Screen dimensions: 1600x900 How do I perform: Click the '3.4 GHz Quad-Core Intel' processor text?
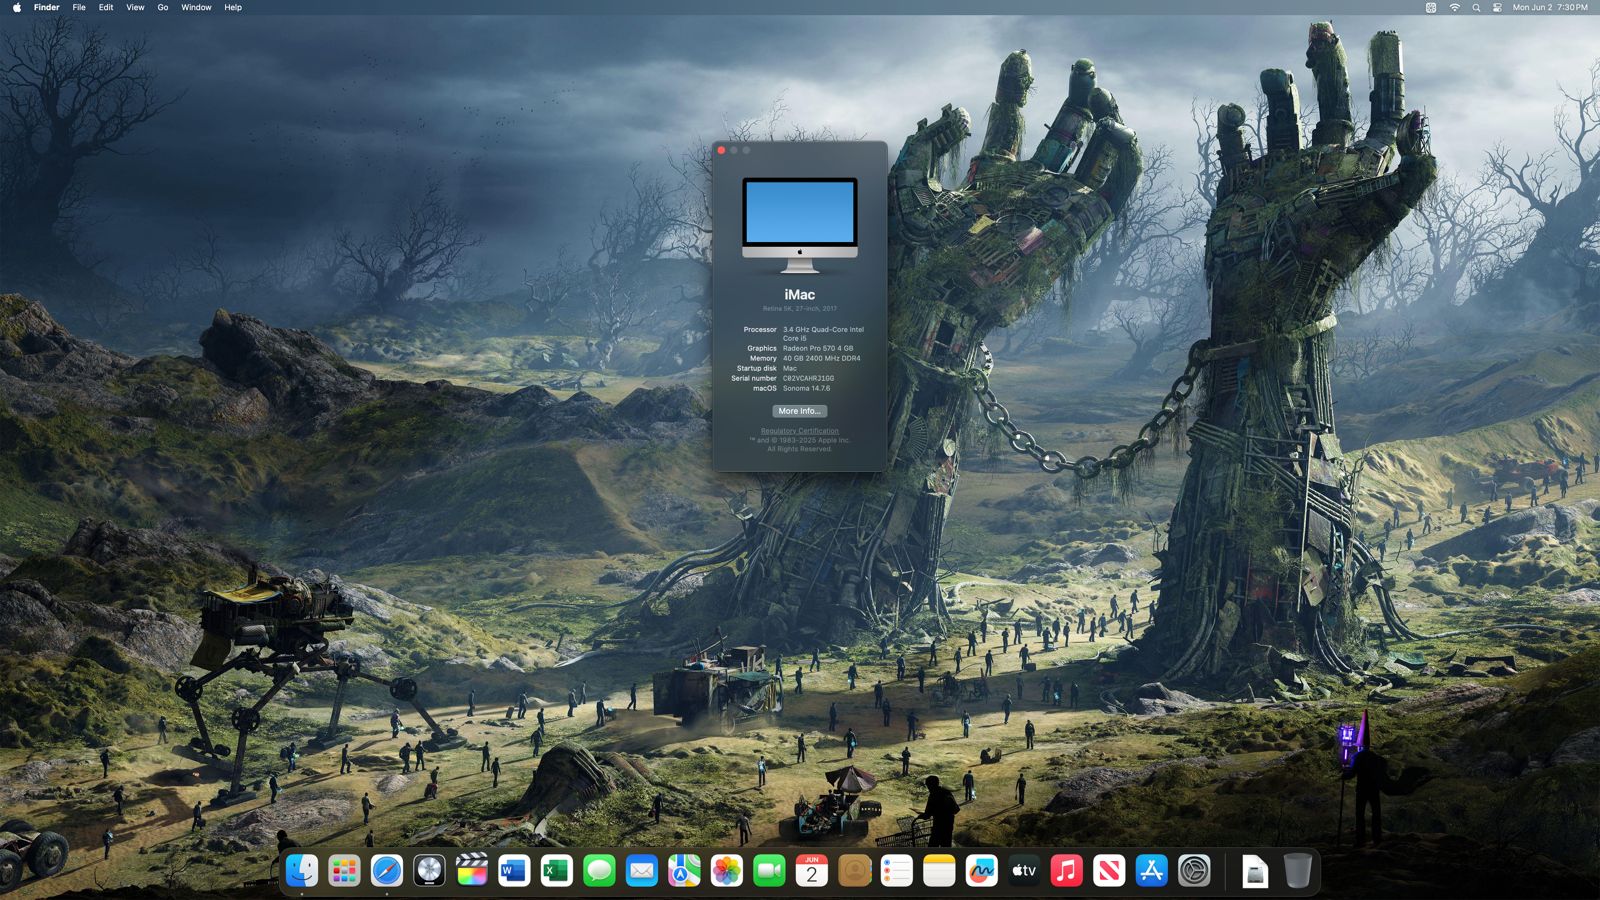823,329
